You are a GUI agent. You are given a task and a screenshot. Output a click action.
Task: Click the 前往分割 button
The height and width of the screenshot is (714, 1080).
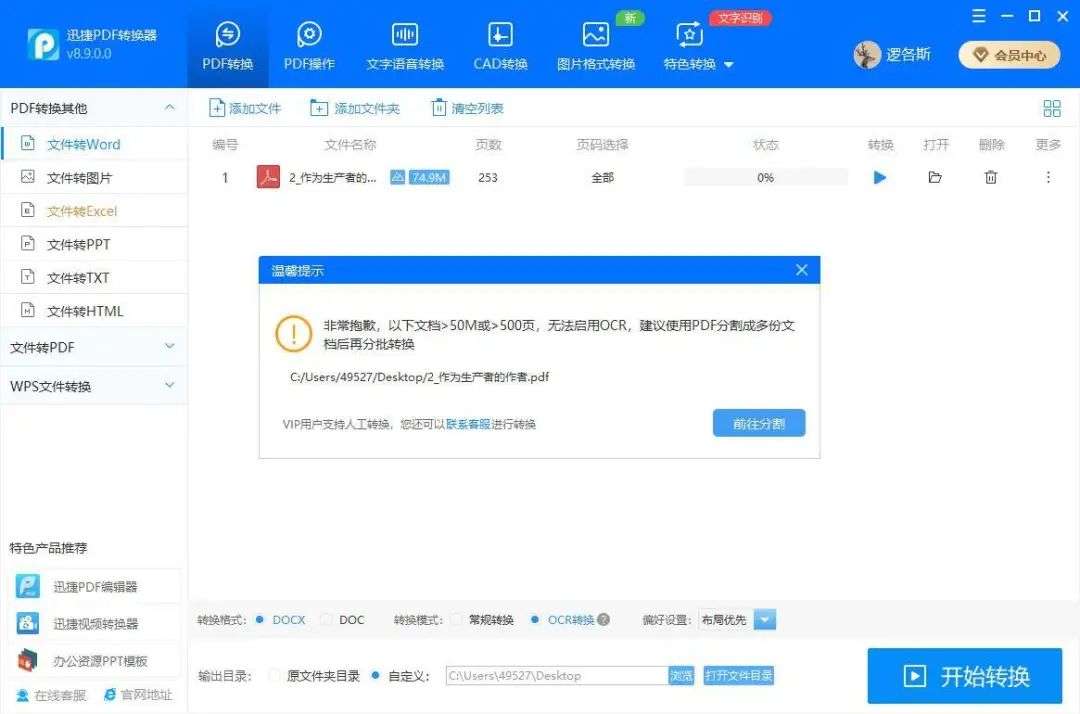point(759,423)
